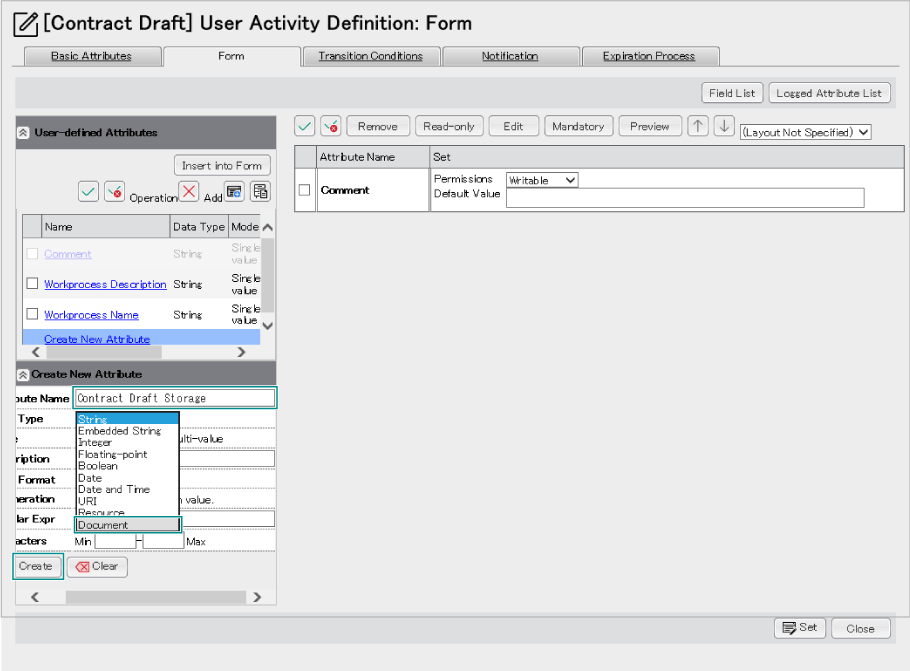
Task: Select Document in the type list
Action: (x=128, y=525)
